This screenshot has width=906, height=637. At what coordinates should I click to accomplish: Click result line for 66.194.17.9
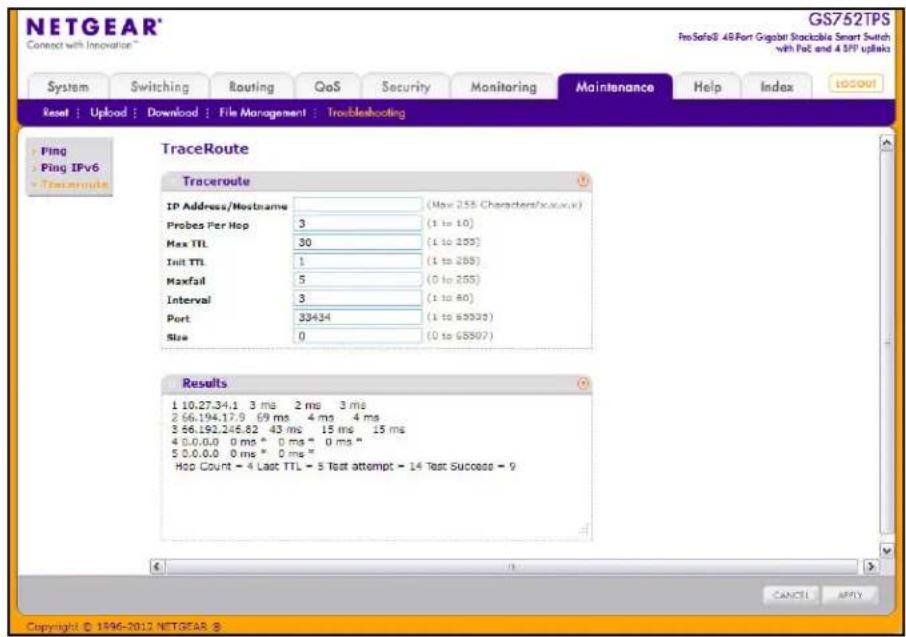[x=276, y=417]
